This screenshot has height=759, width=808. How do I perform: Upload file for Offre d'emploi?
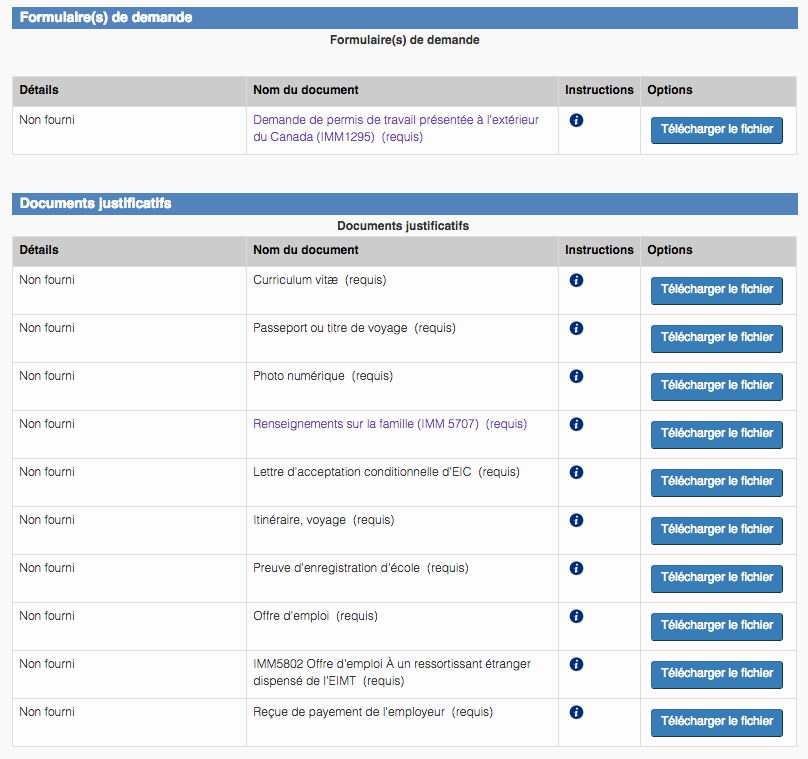(x=716, y=626)
